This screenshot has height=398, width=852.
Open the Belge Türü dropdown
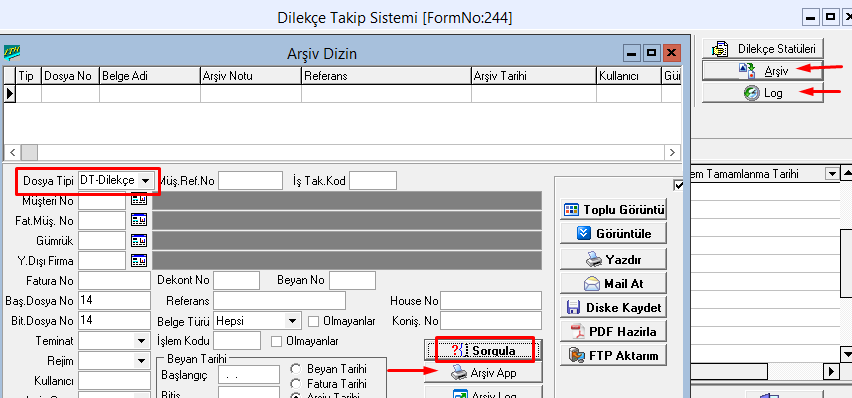point(292,321)
